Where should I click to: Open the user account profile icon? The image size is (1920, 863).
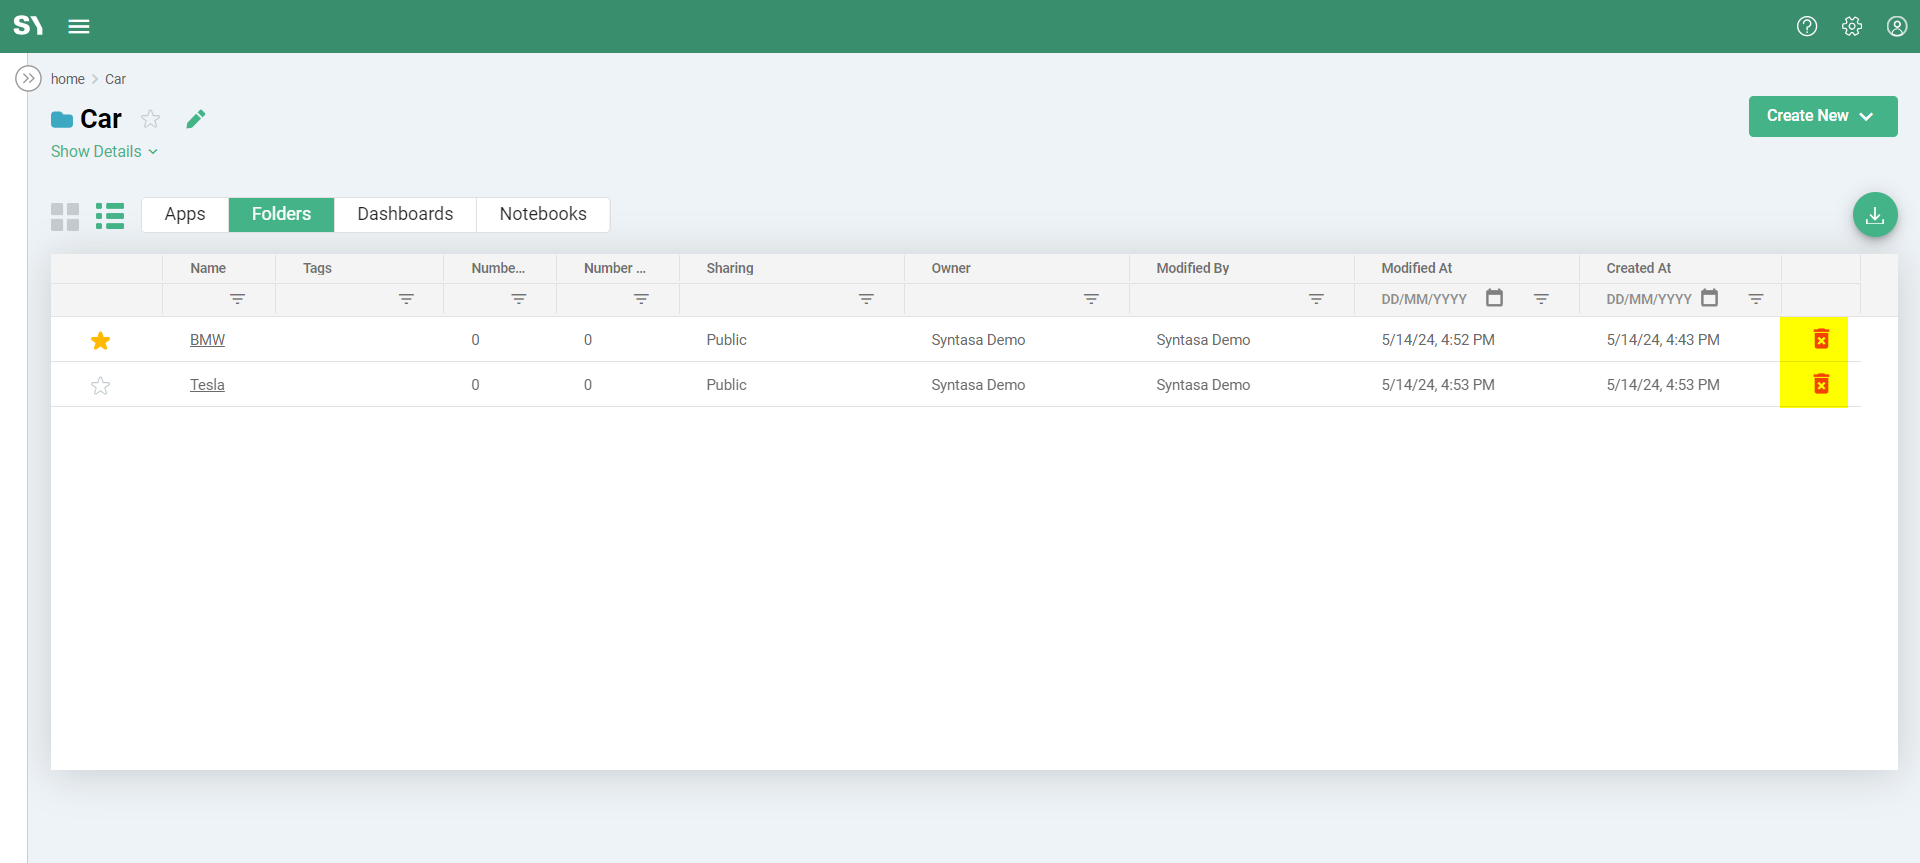(x=1896, y=27)
